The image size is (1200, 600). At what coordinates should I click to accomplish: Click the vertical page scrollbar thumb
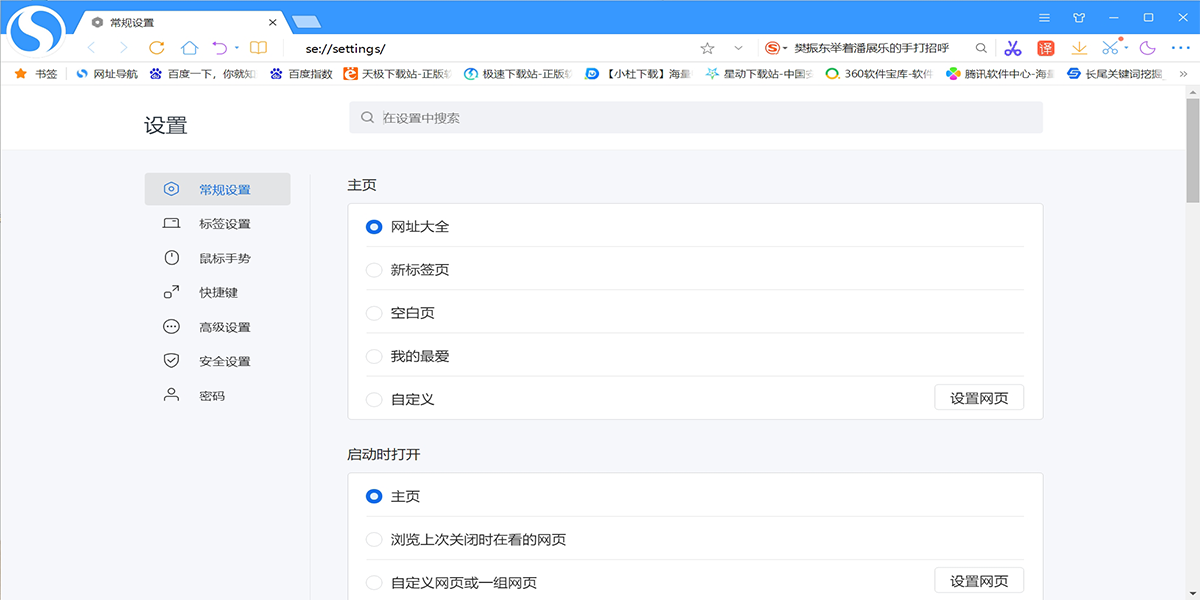click(1192, 150)
